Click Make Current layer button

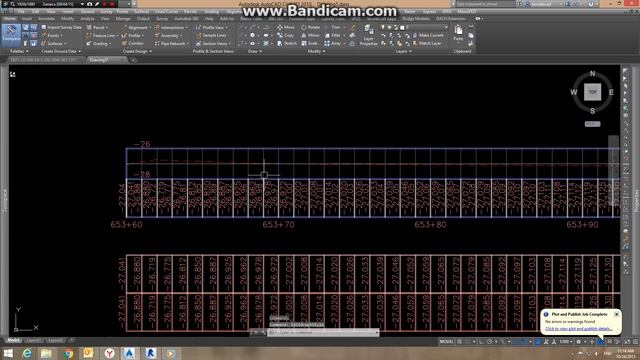(428, 36)
